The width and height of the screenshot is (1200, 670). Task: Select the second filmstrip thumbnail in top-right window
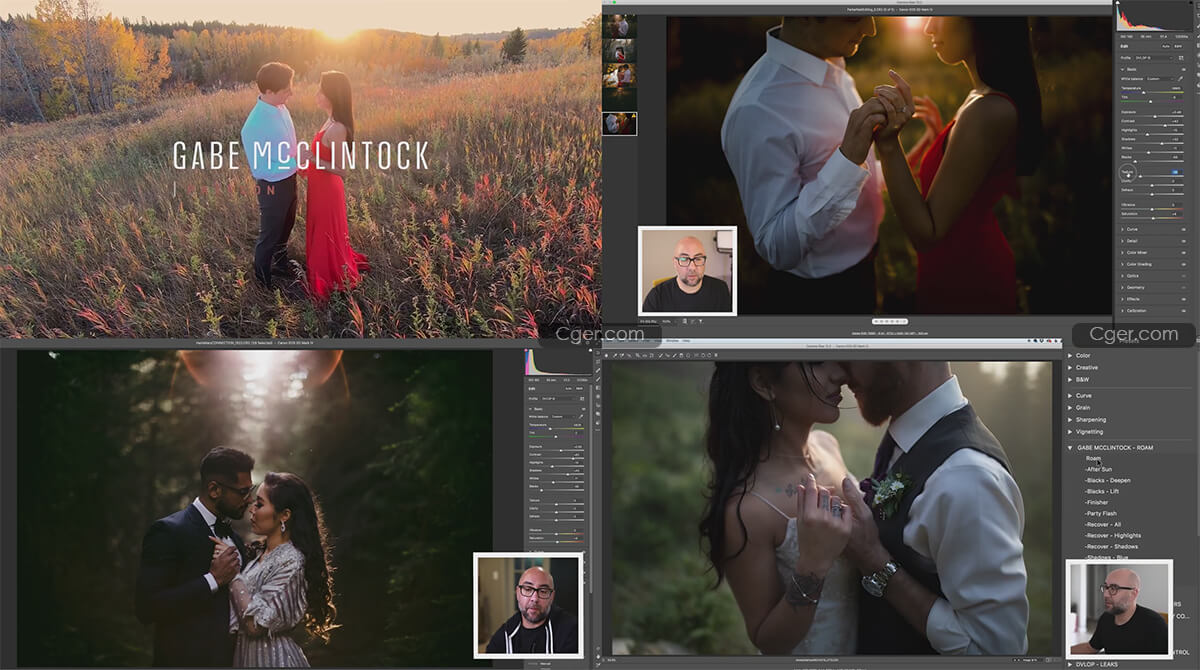pyautogui.click(x=620, y=50)
